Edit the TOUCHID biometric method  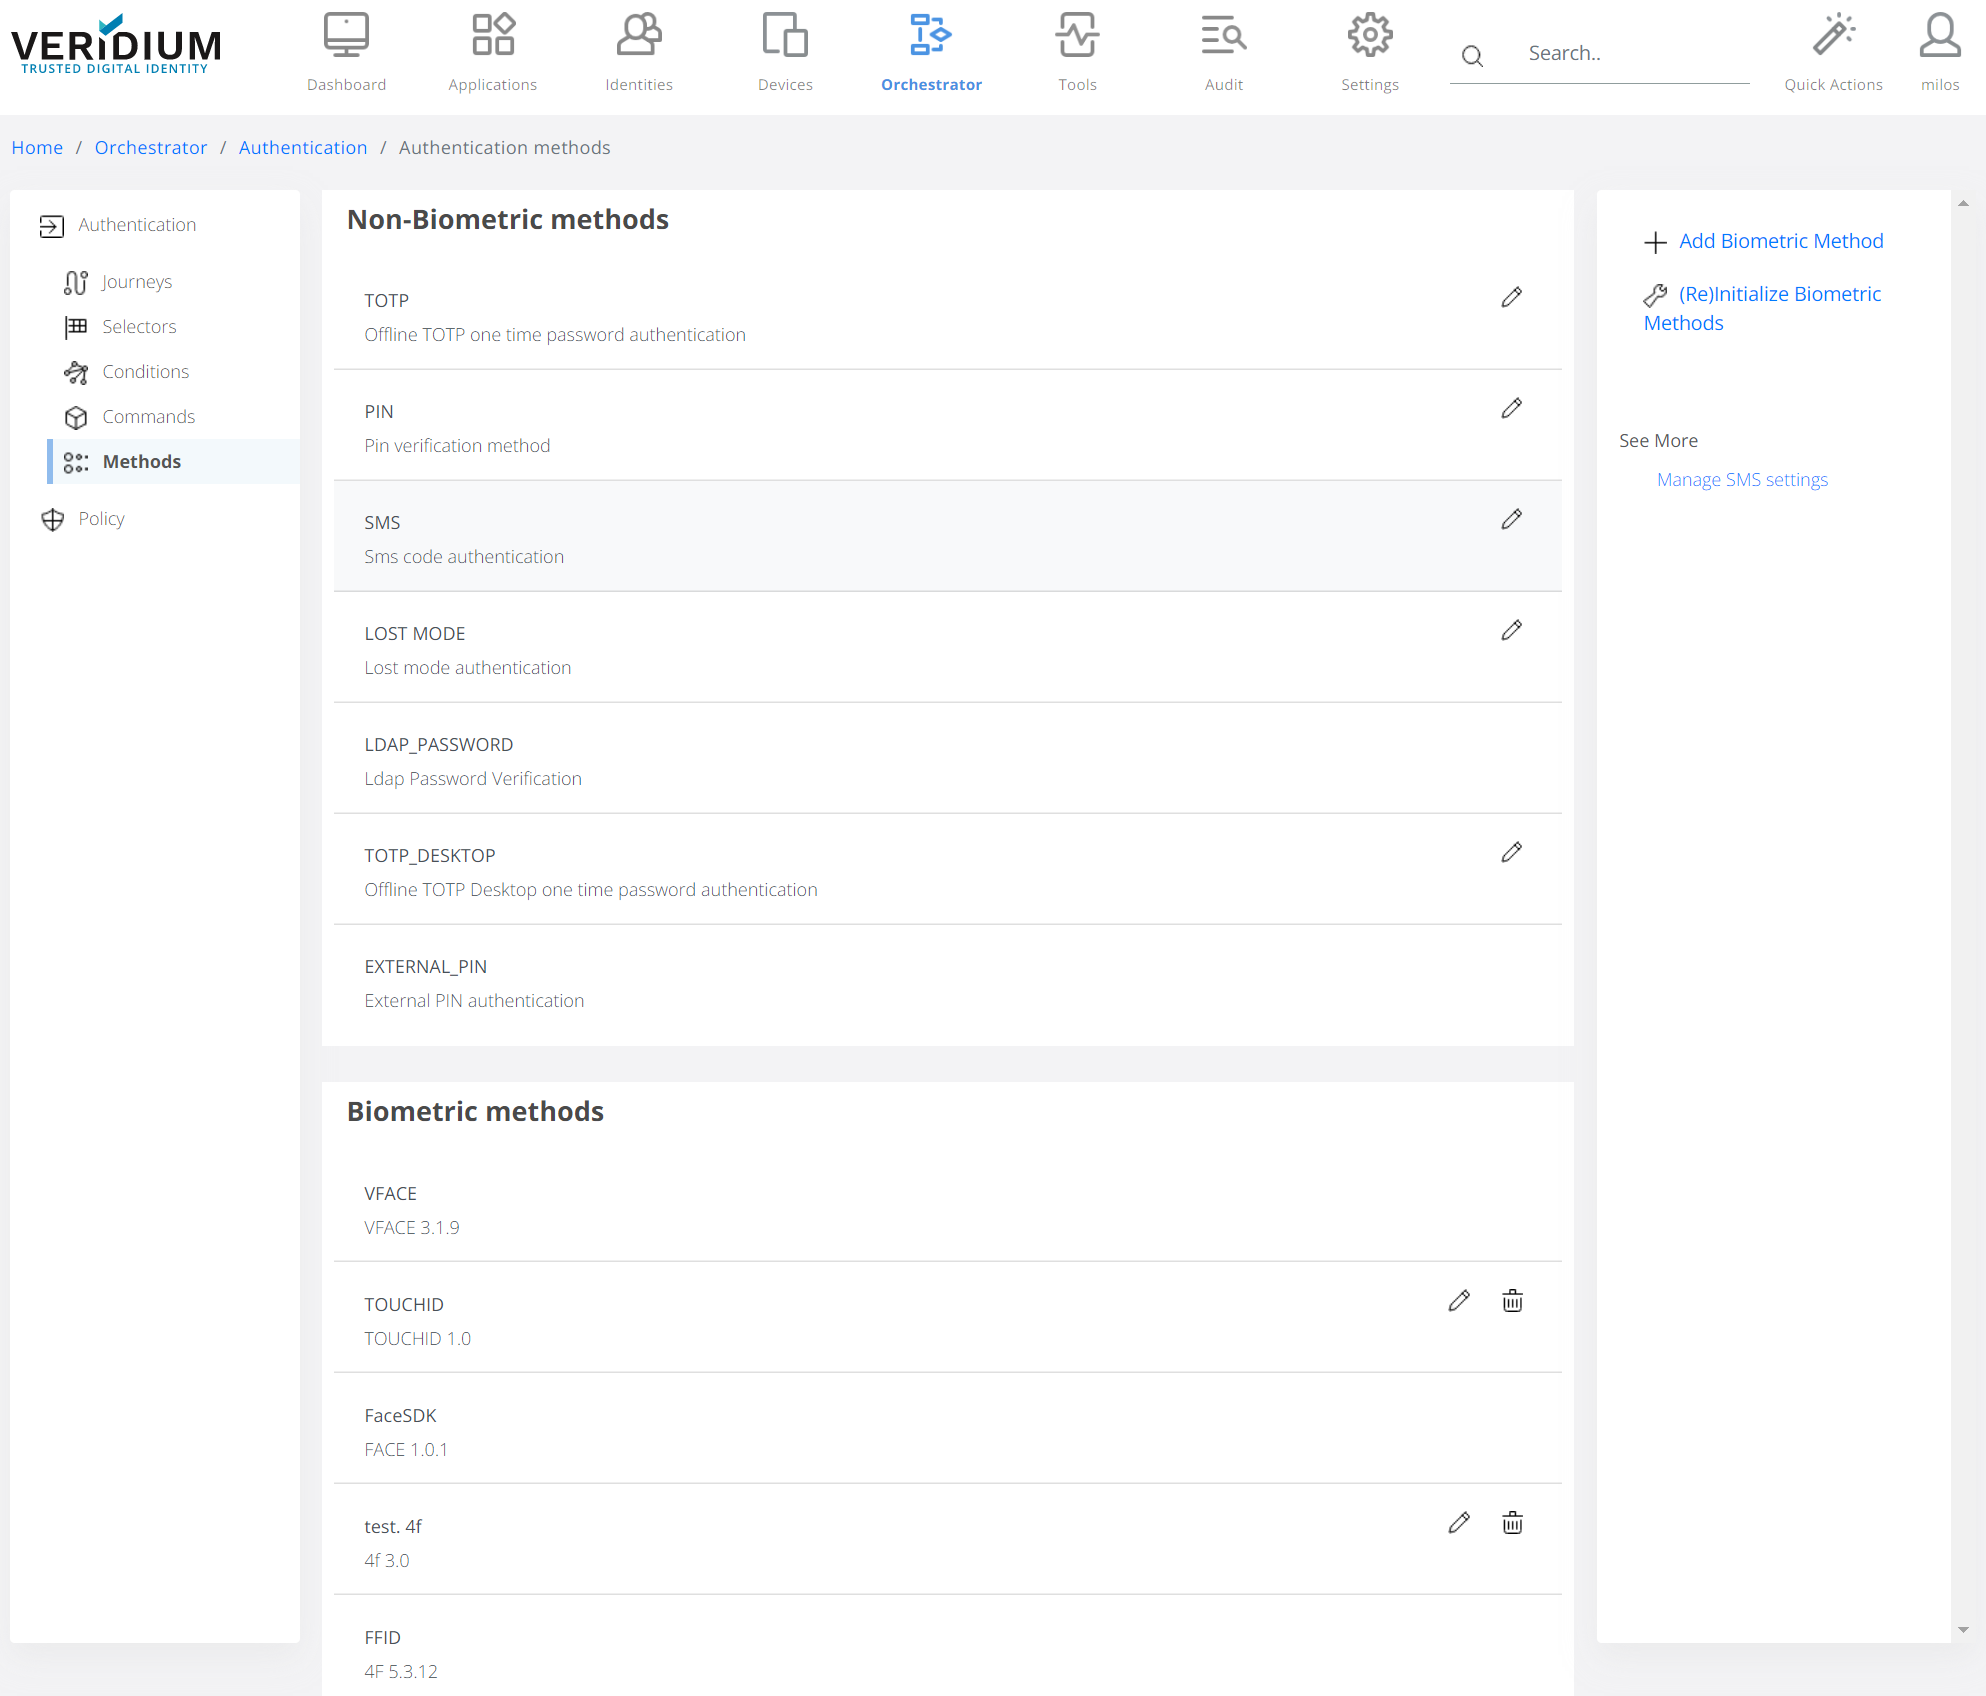[x=1459, y=1301]
